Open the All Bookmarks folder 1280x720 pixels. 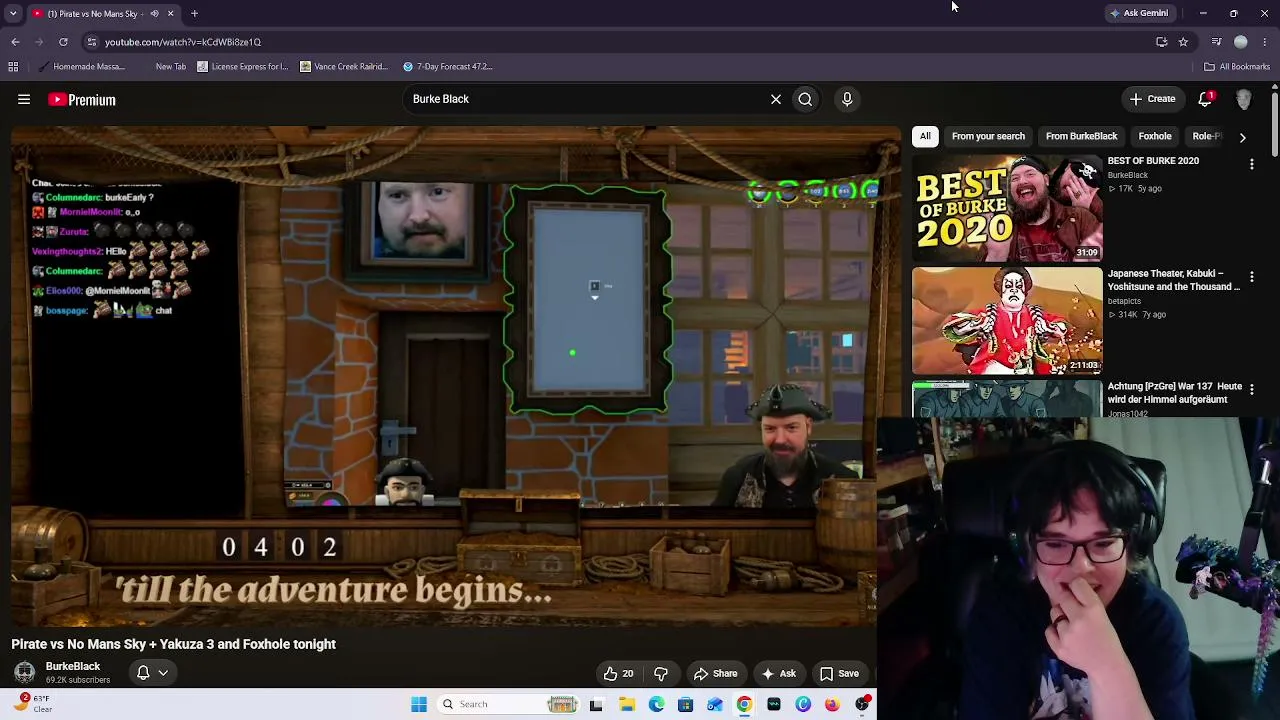coord(1236,67)
